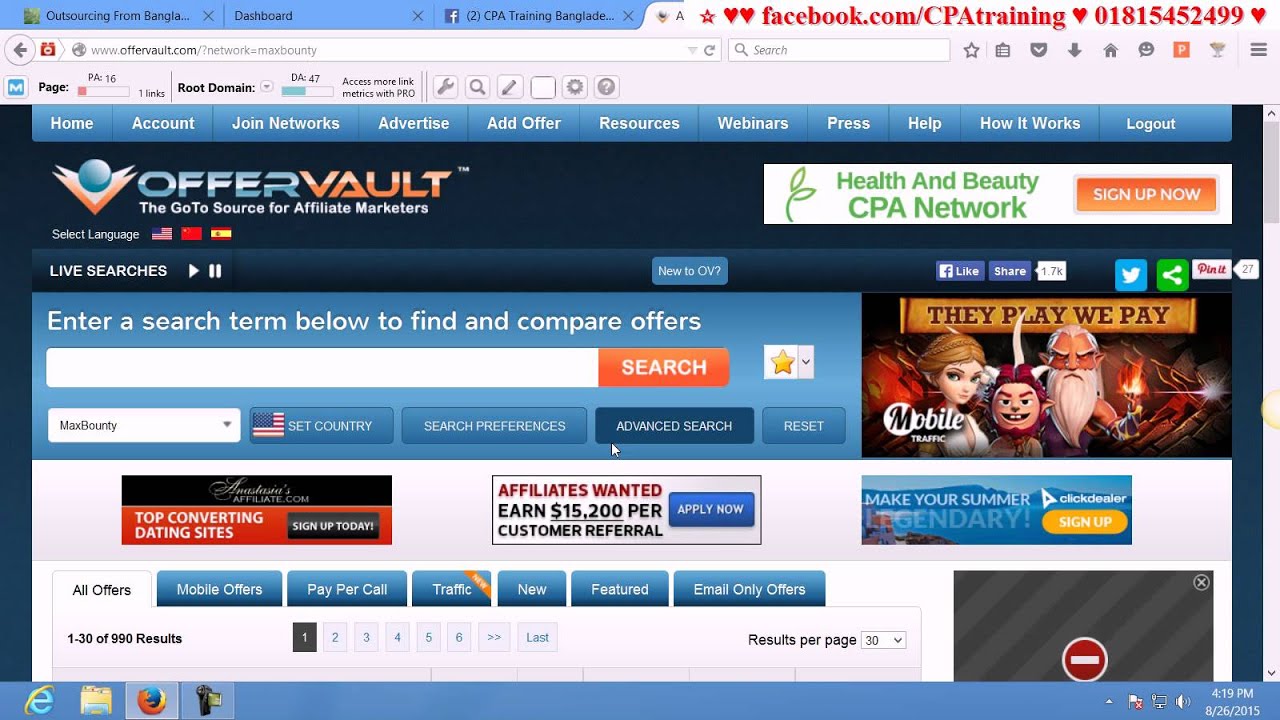The width and height of the screenshot is (1280, 720).
Task: Select the US flag language
Action: tap(162, 234)
